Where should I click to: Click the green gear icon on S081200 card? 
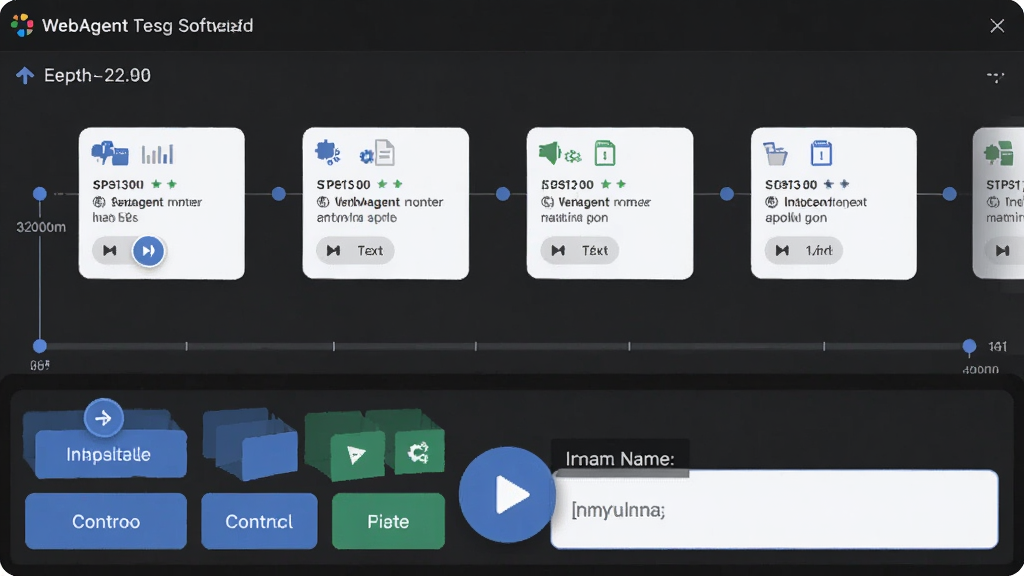coord(573,156)
